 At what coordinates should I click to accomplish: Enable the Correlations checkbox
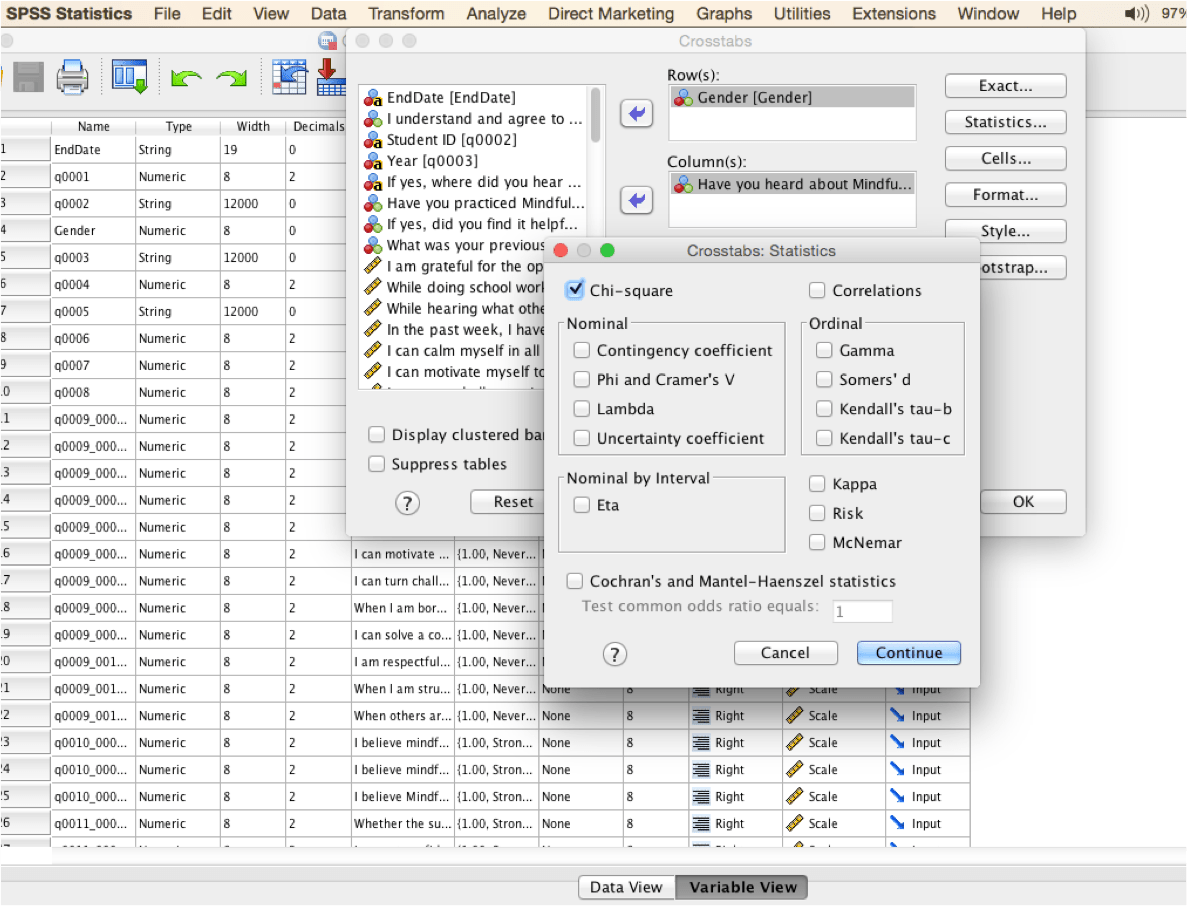817,290
